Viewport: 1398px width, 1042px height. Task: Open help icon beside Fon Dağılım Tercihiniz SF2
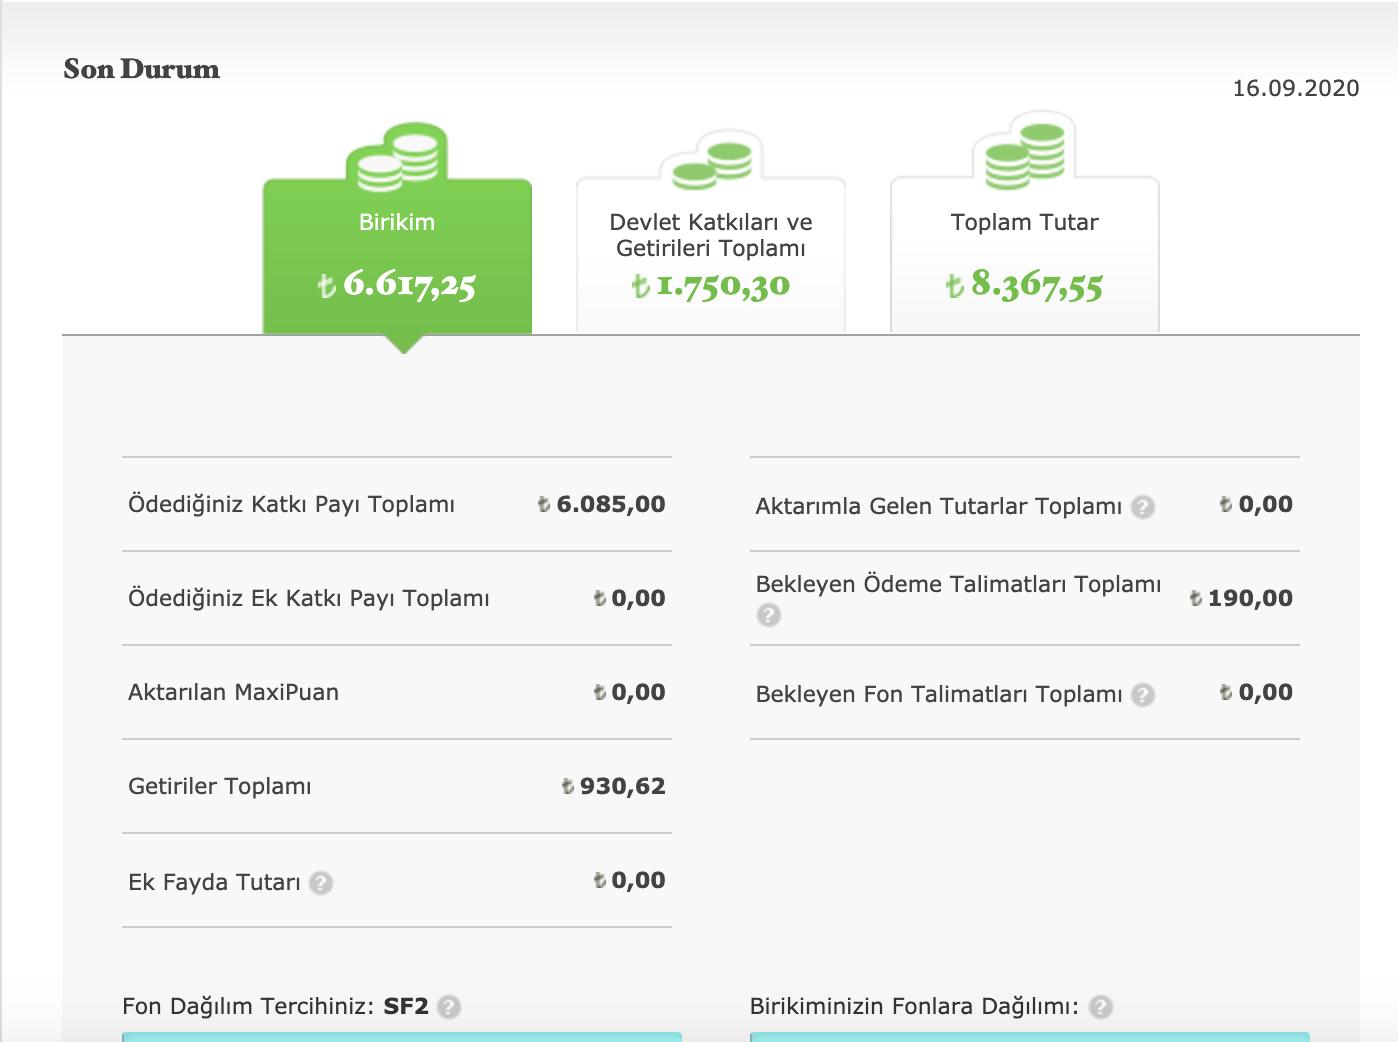pos(449,1007)
